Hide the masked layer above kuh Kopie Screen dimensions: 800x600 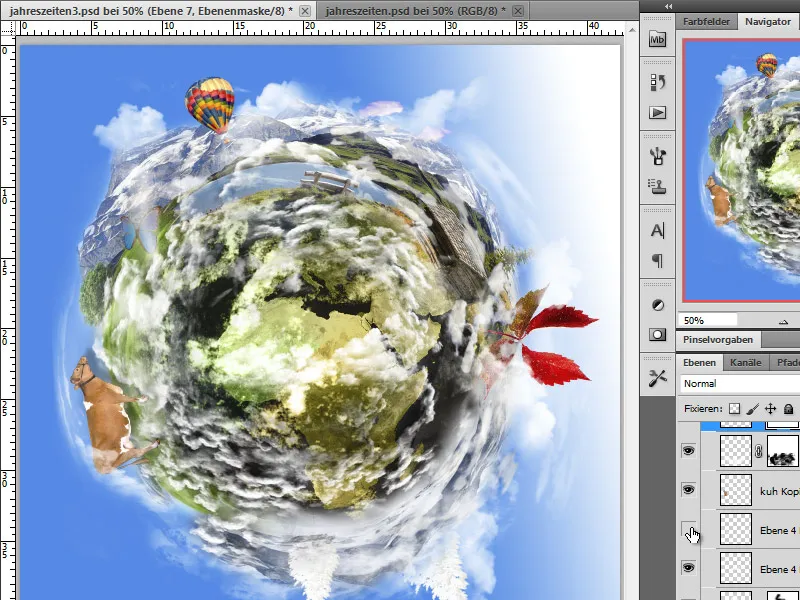coord(688,451)
